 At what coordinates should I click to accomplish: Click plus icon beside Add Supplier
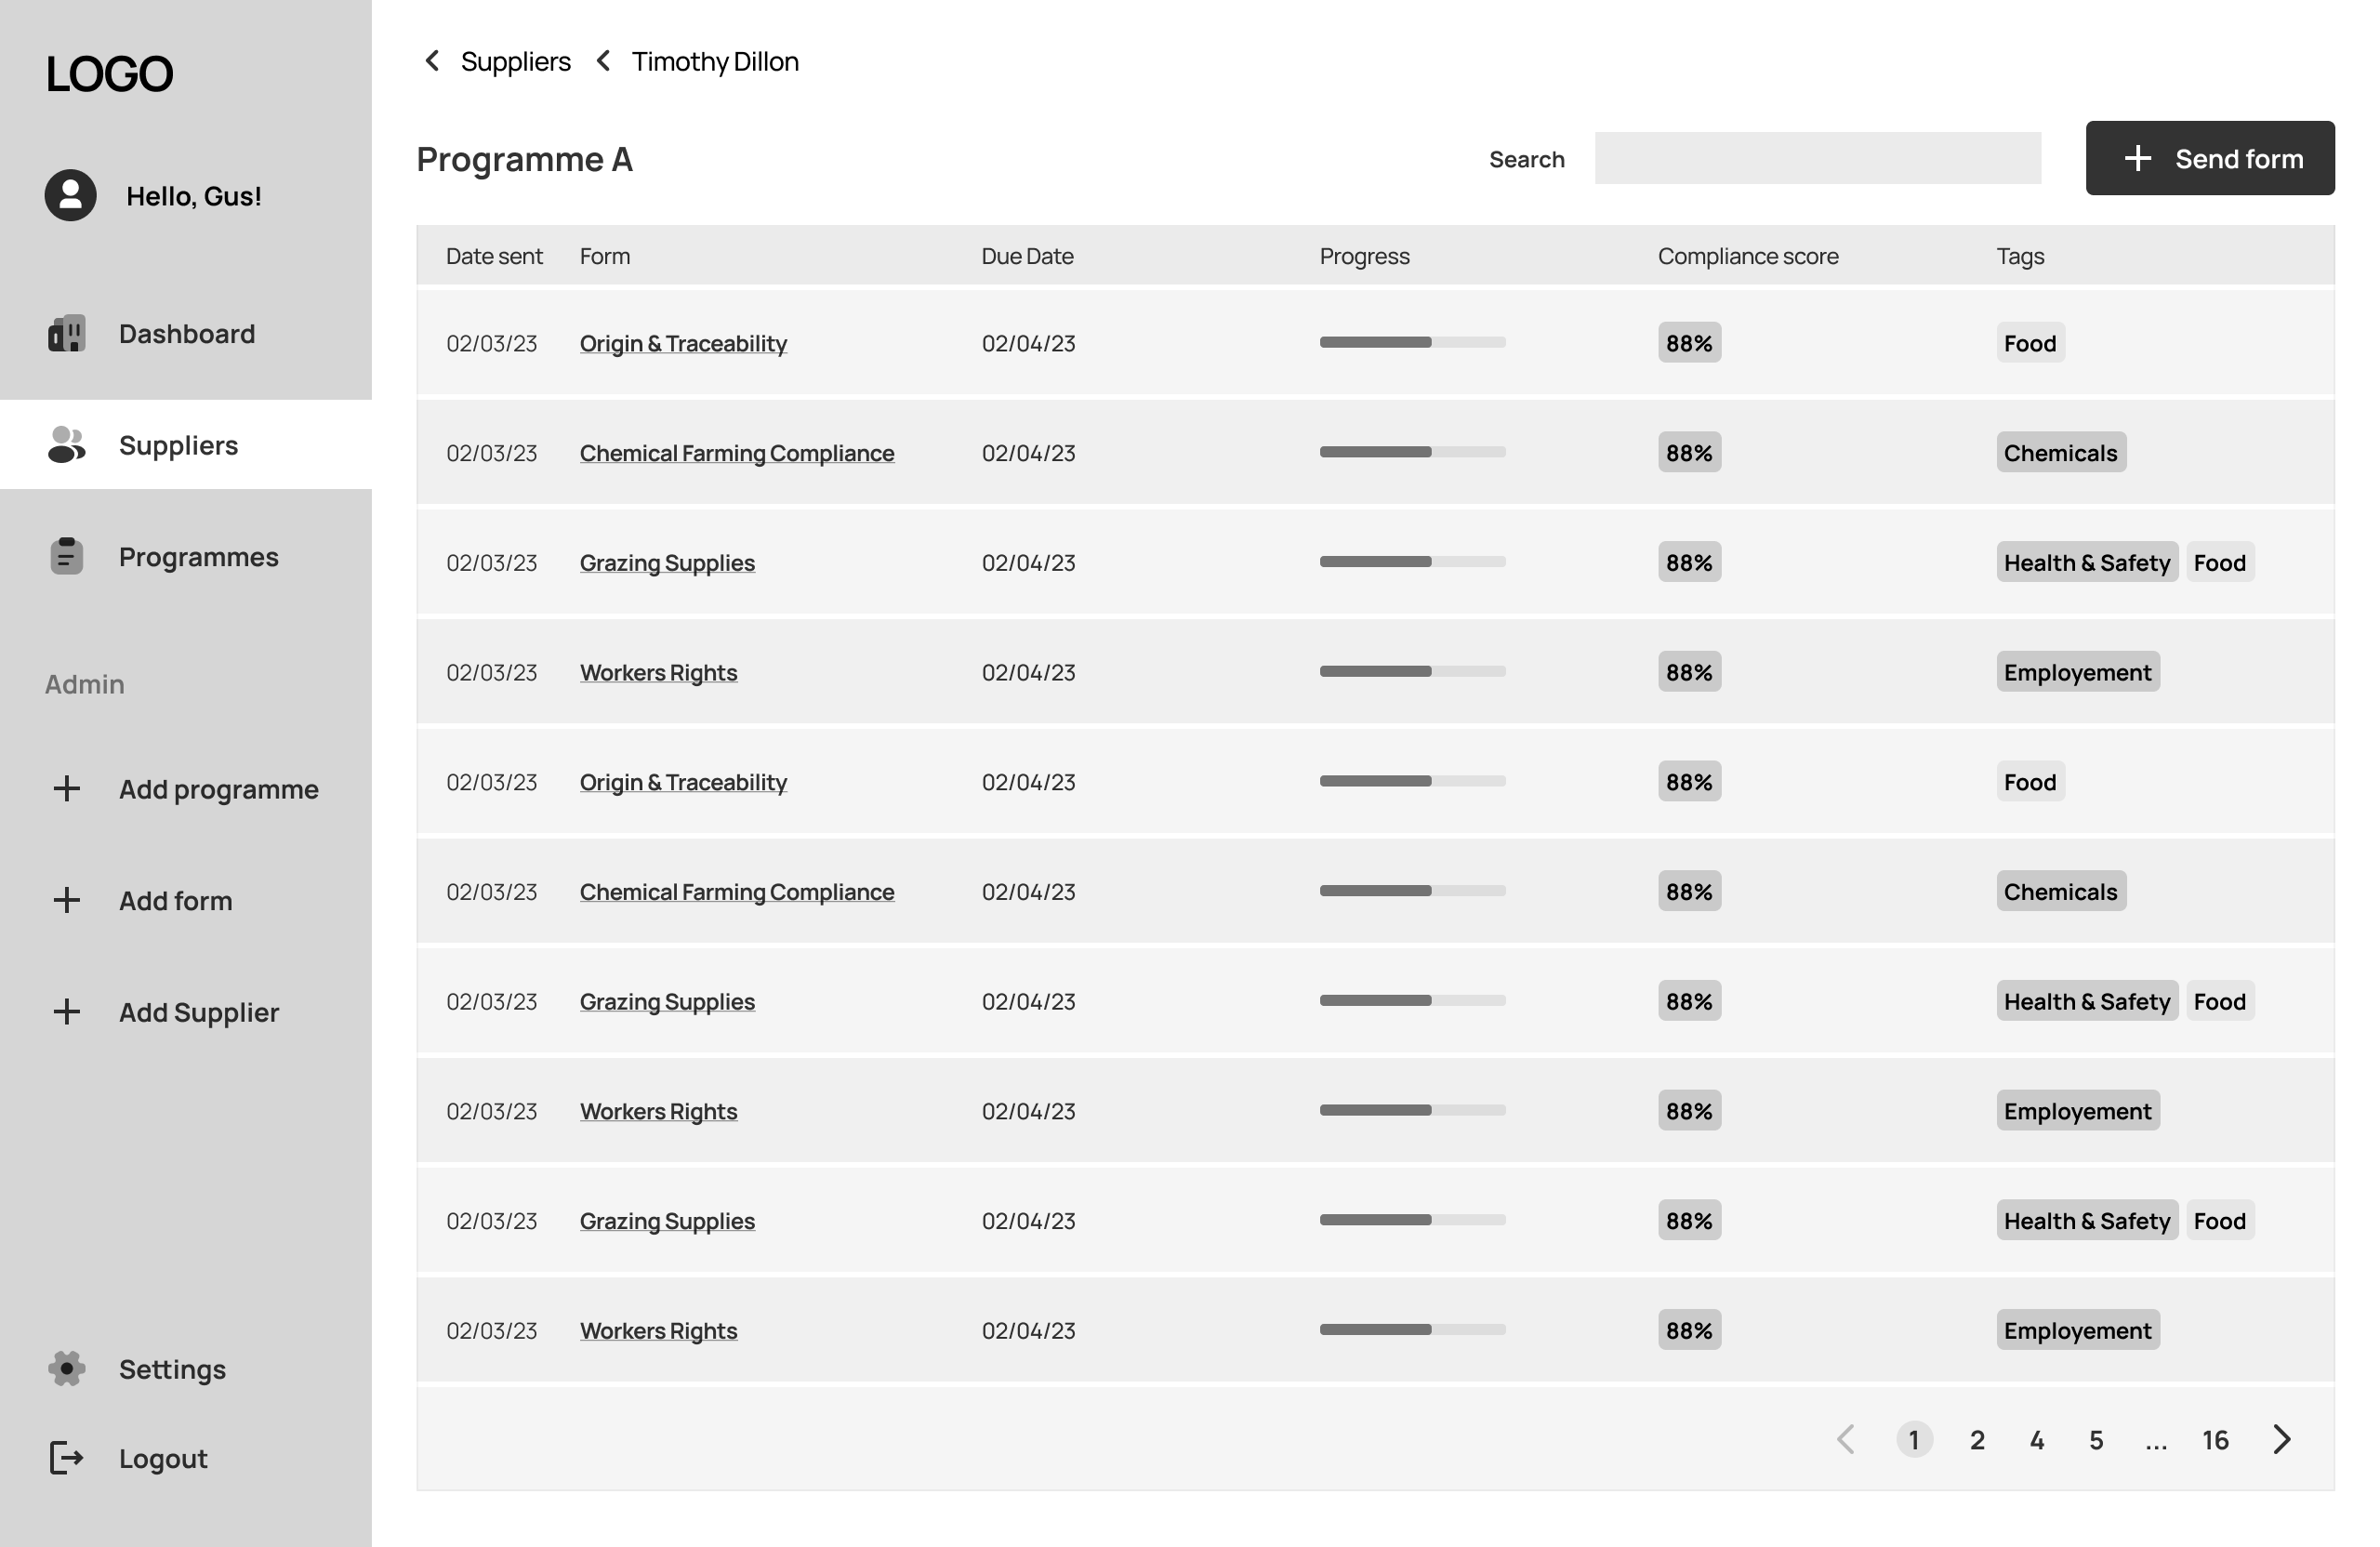click(67, 1012)
